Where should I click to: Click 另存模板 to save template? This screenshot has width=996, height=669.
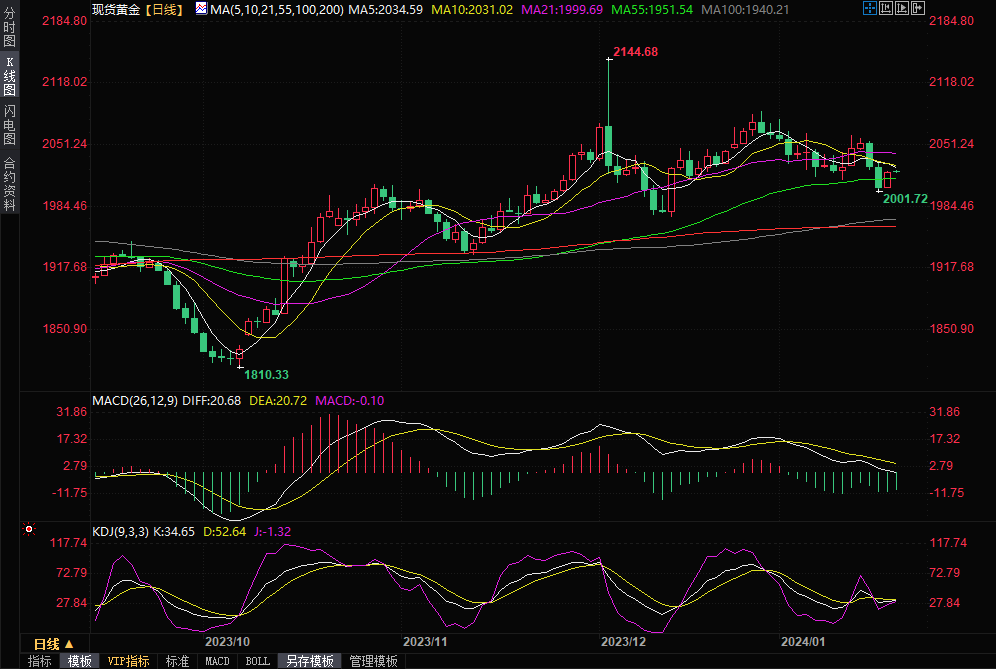point(309,661)
